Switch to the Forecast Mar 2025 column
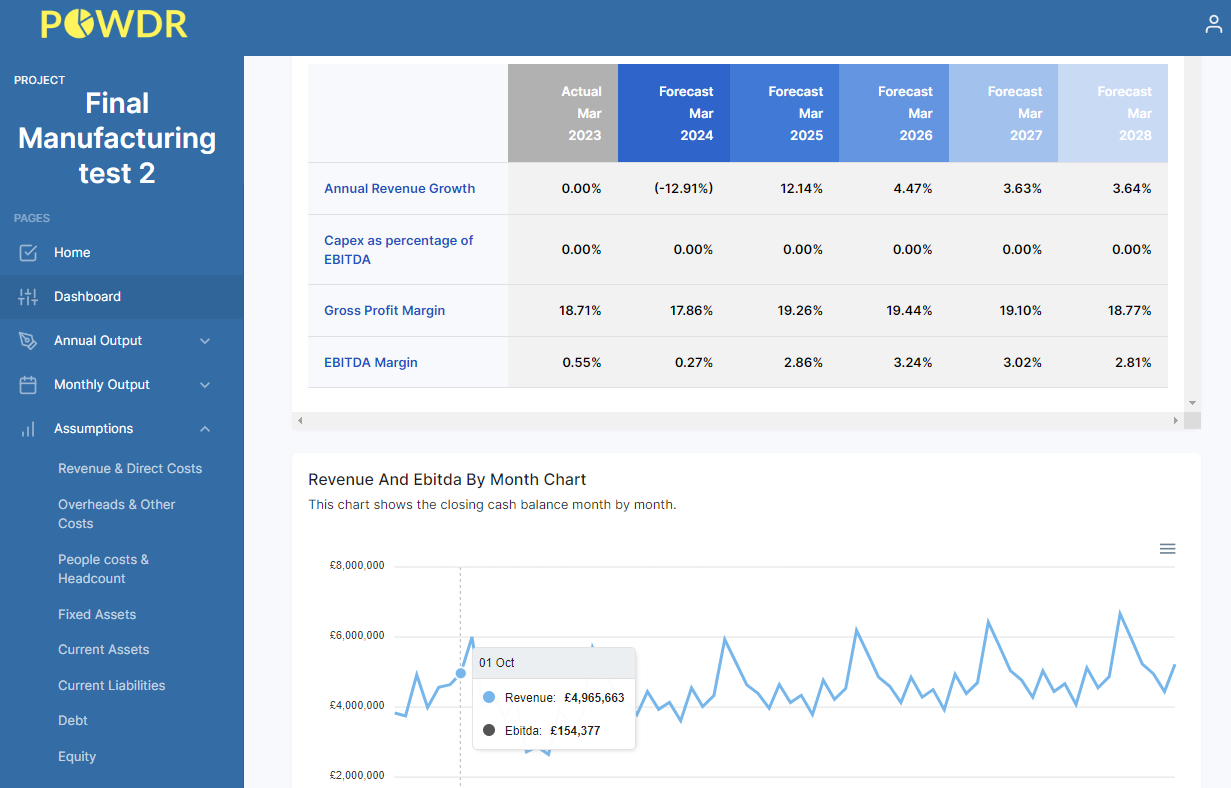1231x788 pixels. (x=784, y=113)
